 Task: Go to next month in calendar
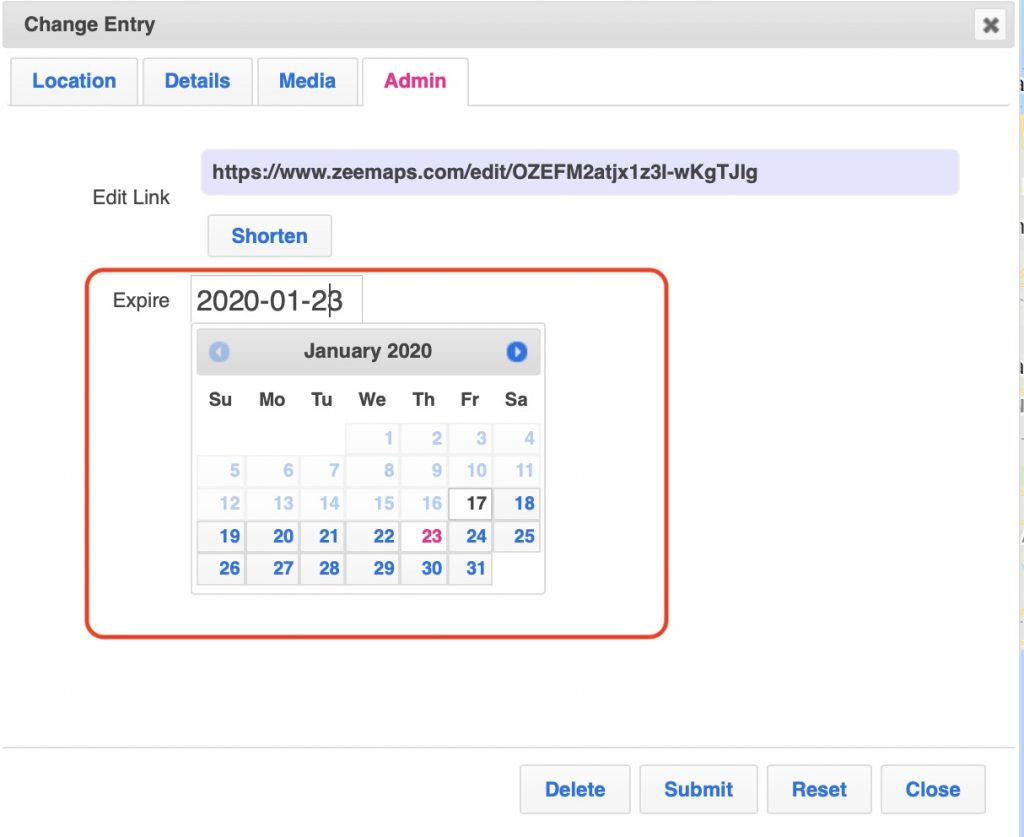pos(516,352)
